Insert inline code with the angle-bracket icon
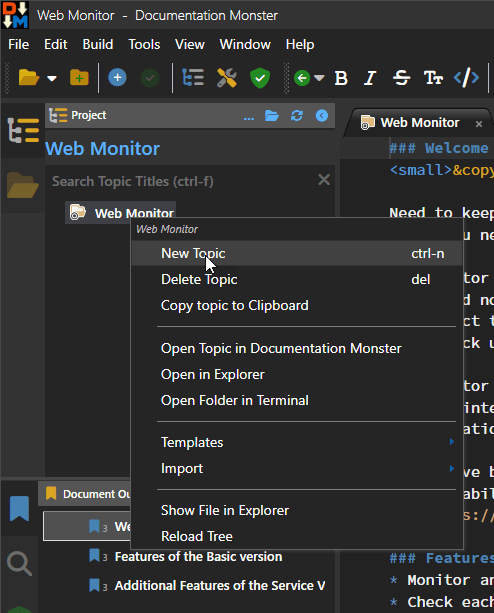Viewport: 494px width, 613px height. click(x=466, y=77)
